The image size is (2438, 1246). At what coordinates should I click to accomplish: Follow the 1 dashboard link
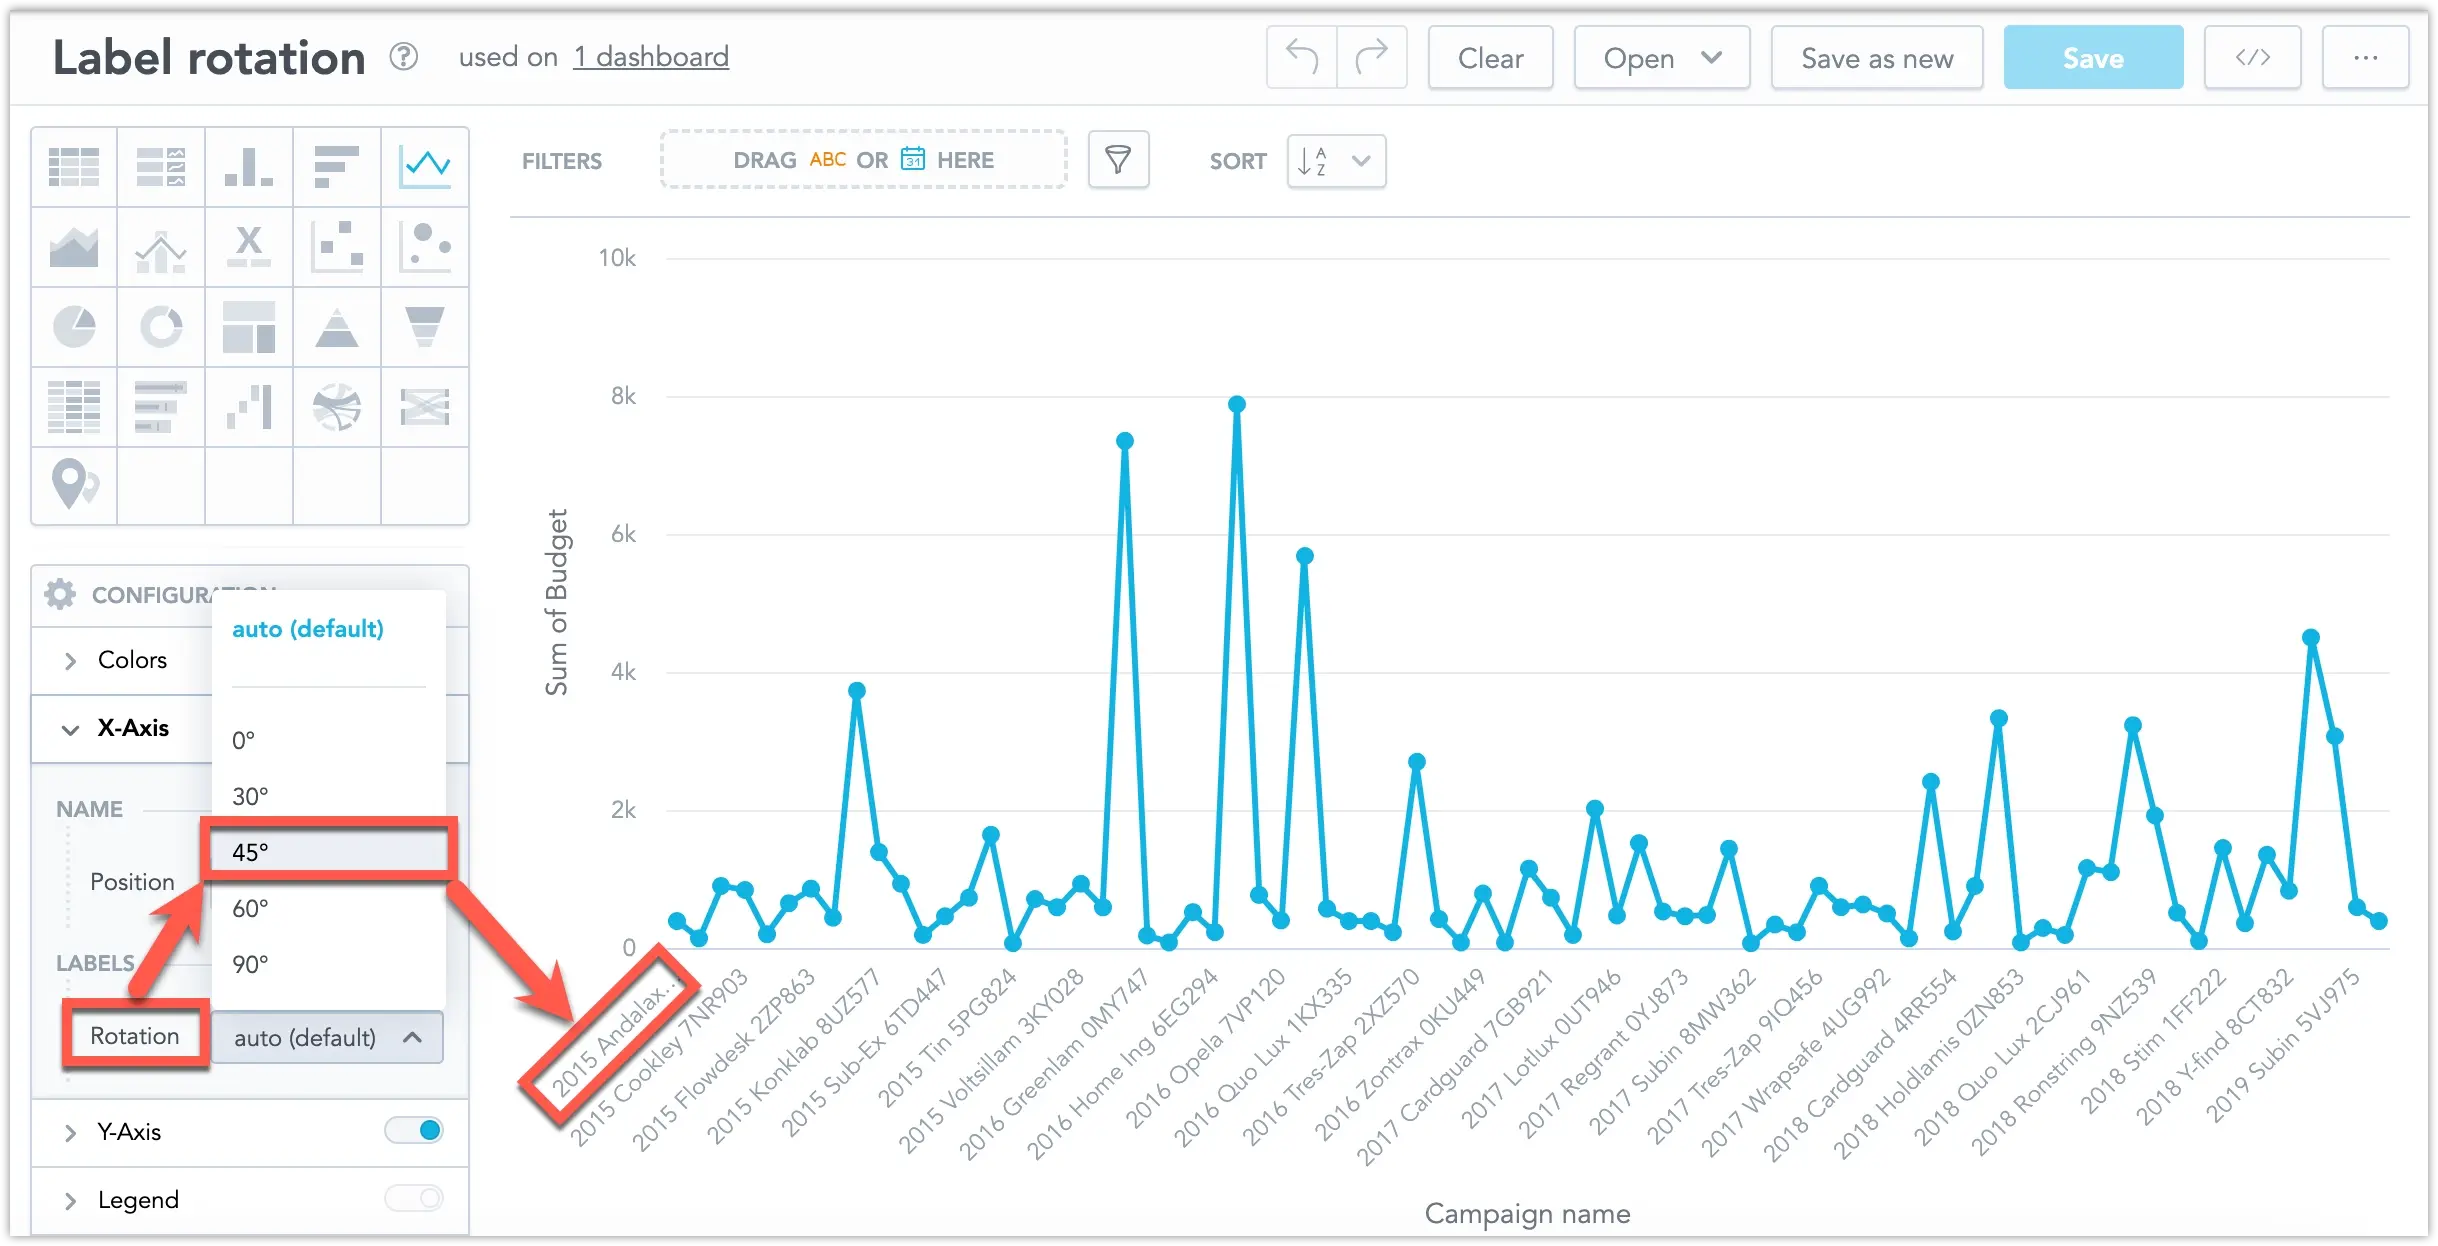pos(651,57)
